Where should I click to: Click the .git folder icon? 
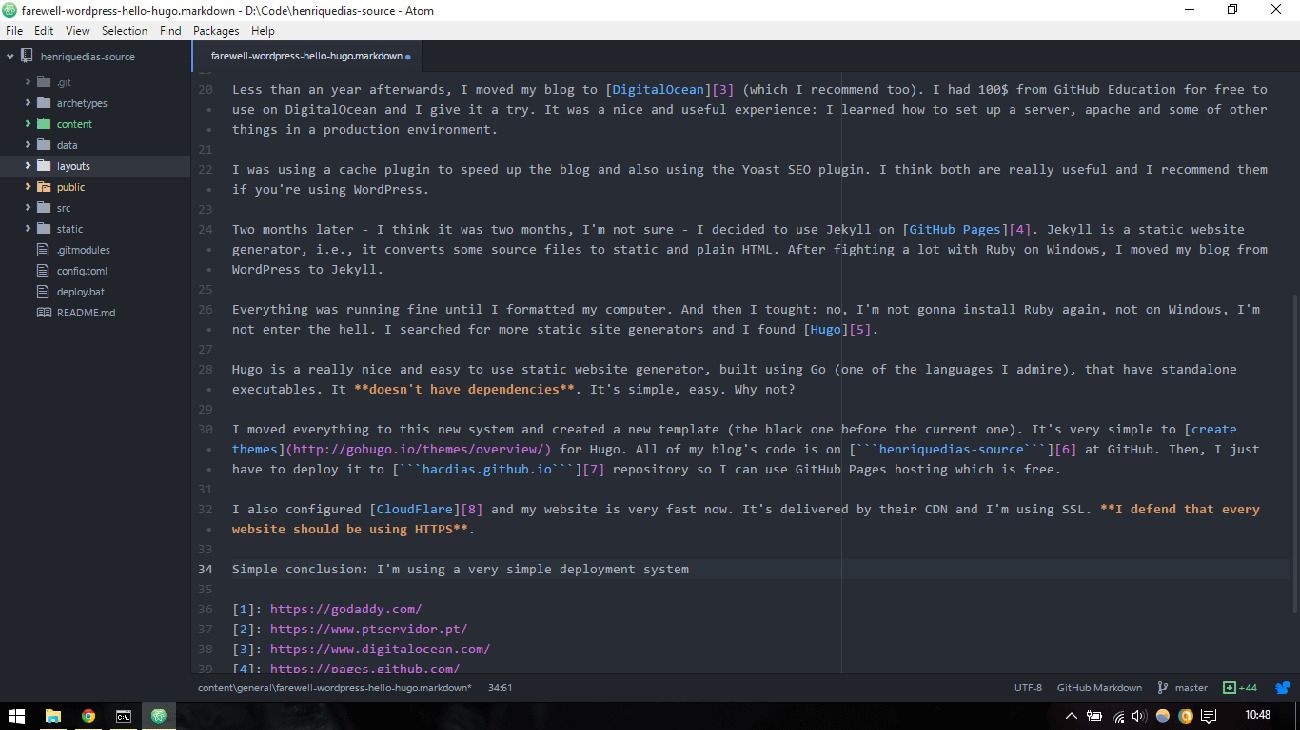[43, 82]
